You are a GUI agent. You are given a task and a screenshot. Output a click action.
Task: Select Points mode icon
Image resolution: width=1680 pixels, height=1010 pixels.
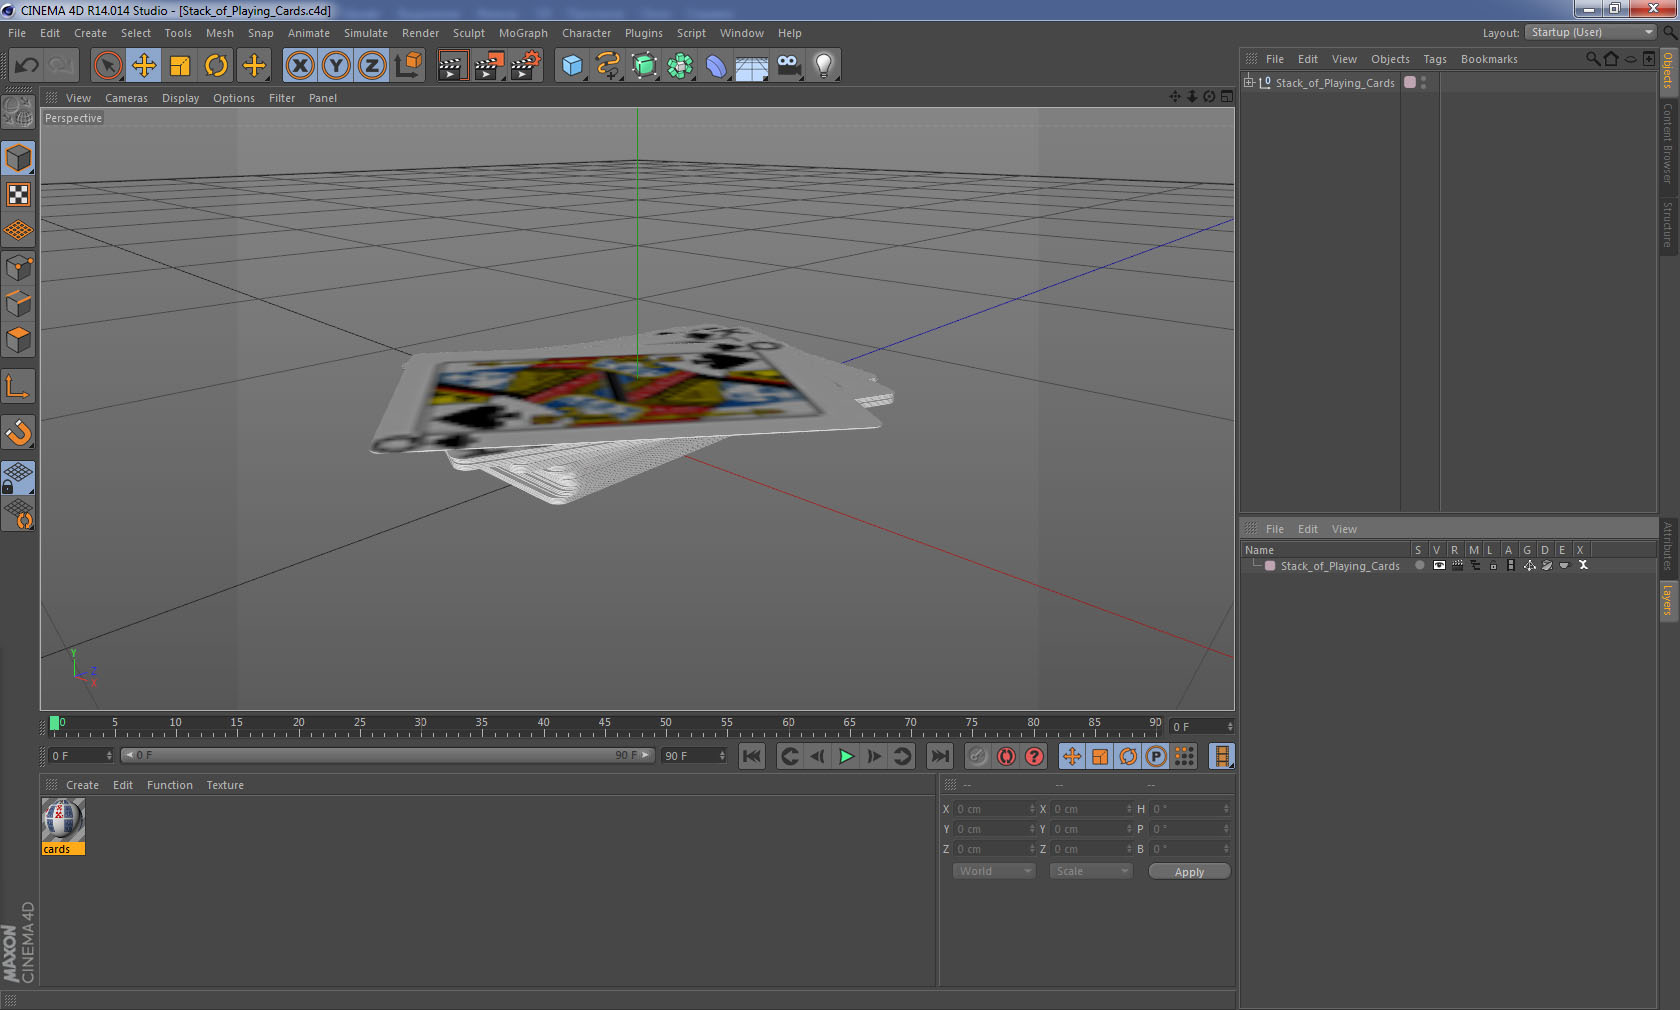point(19,267)
